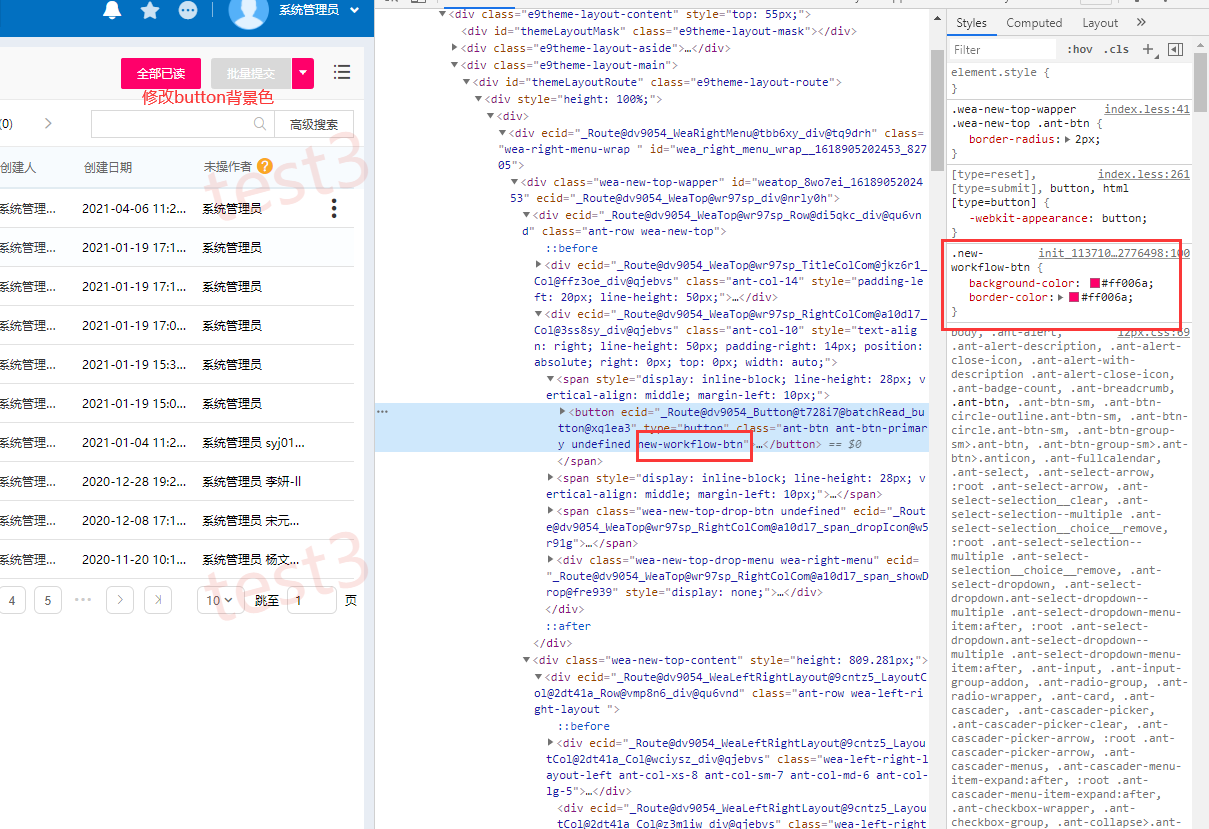
Task: Click the star favorites icon
Action: click(x=150, y=11)
